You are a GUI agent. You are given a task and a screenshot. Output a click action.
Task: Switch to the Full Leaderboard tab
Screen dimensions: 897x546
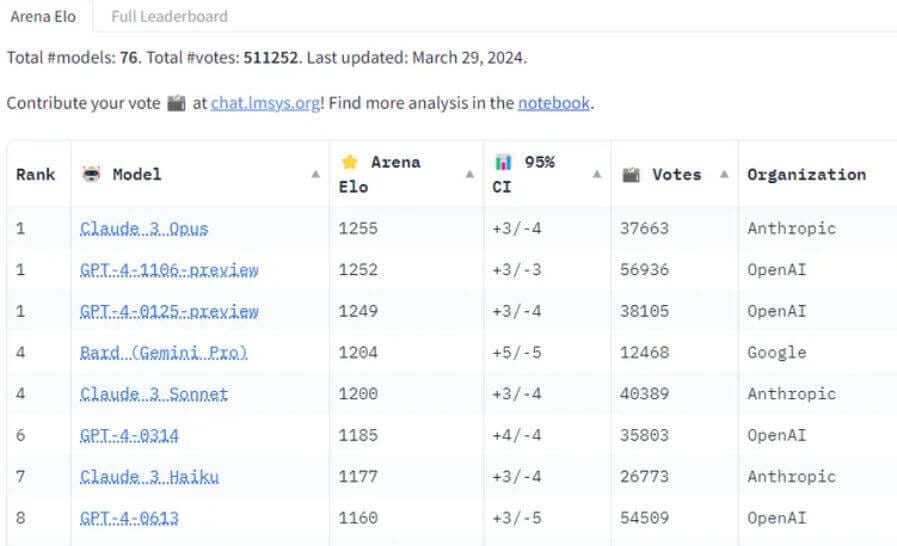(x=169, y=16)
